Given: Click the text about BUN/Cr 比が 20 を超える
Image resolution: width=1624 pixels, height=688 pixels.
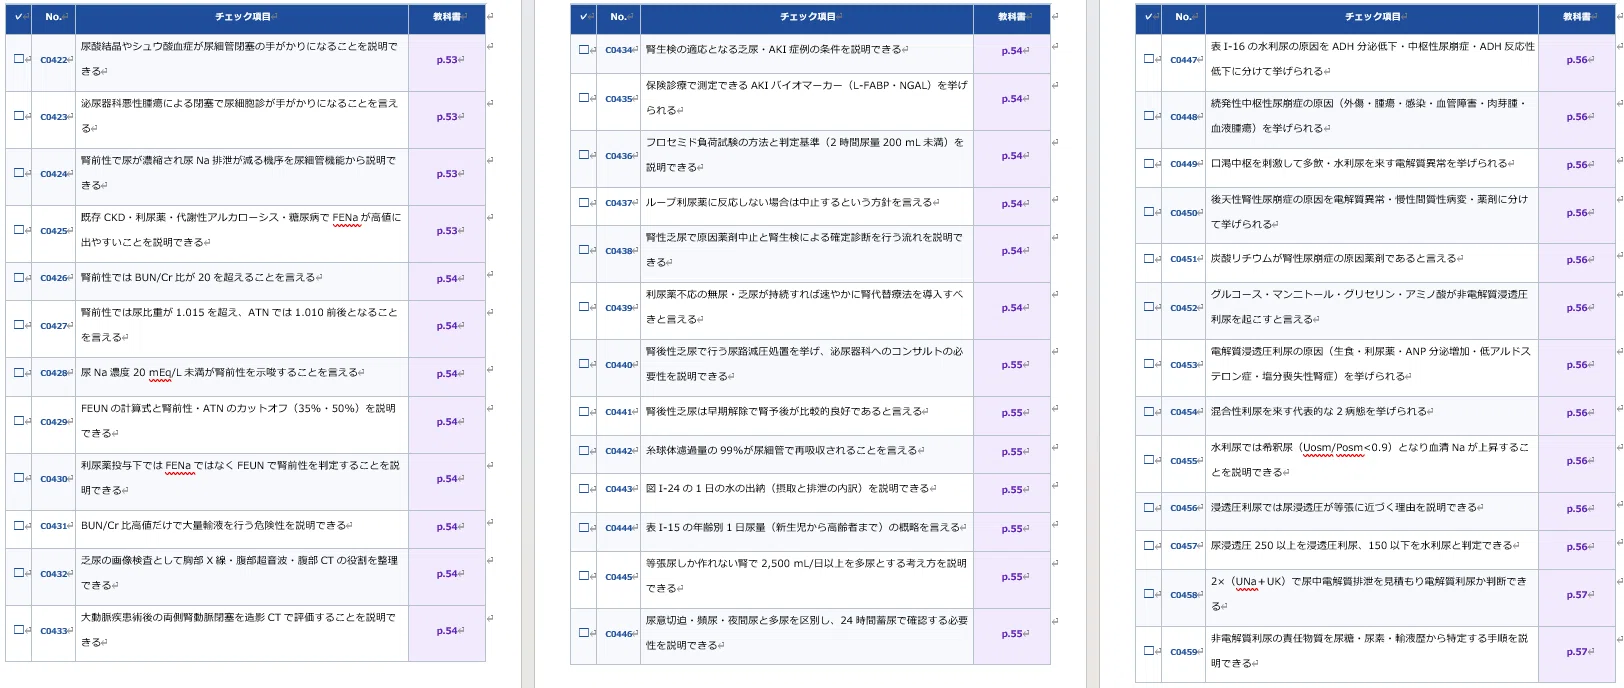Looking at the screenshot, I should click(198, 278).
